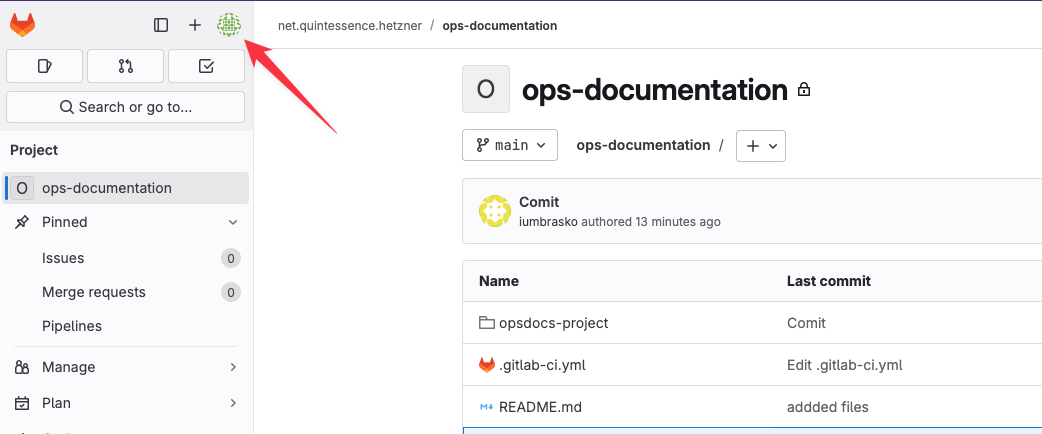Open assigned issues shortcut icon
The width and height of the screenshot is (1042, 434).
(44, 66)
